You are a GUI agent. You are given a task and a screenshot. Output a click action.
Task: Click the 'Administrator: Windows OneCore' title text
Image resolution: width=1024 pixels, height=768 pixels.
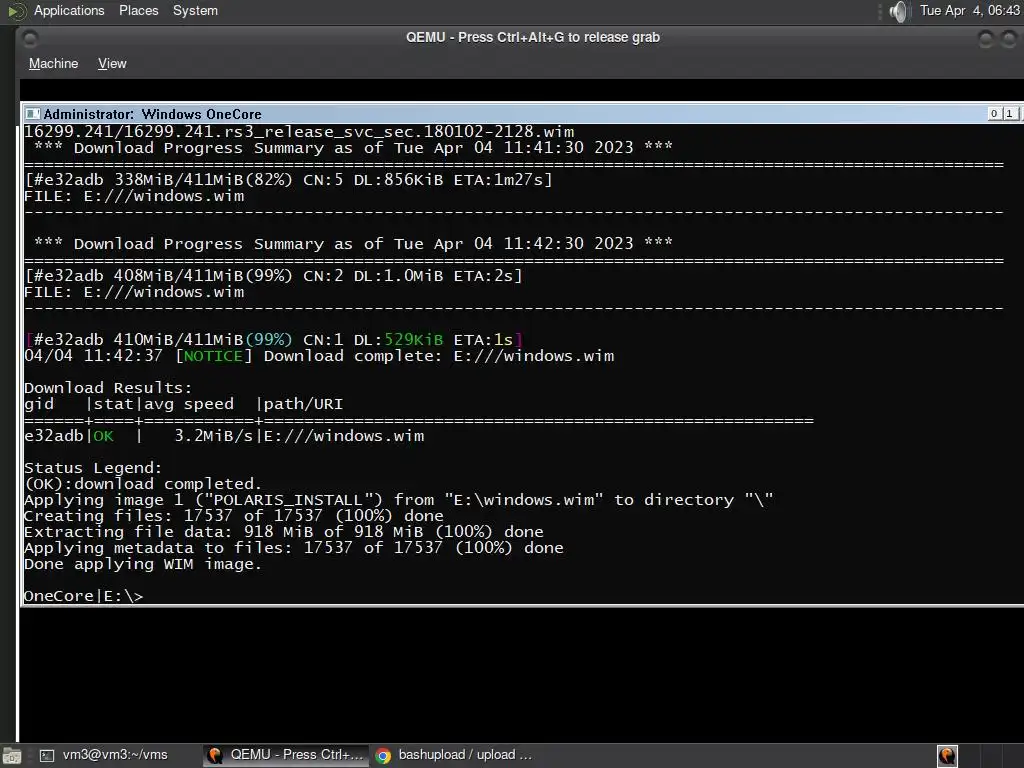click(152, 114)
